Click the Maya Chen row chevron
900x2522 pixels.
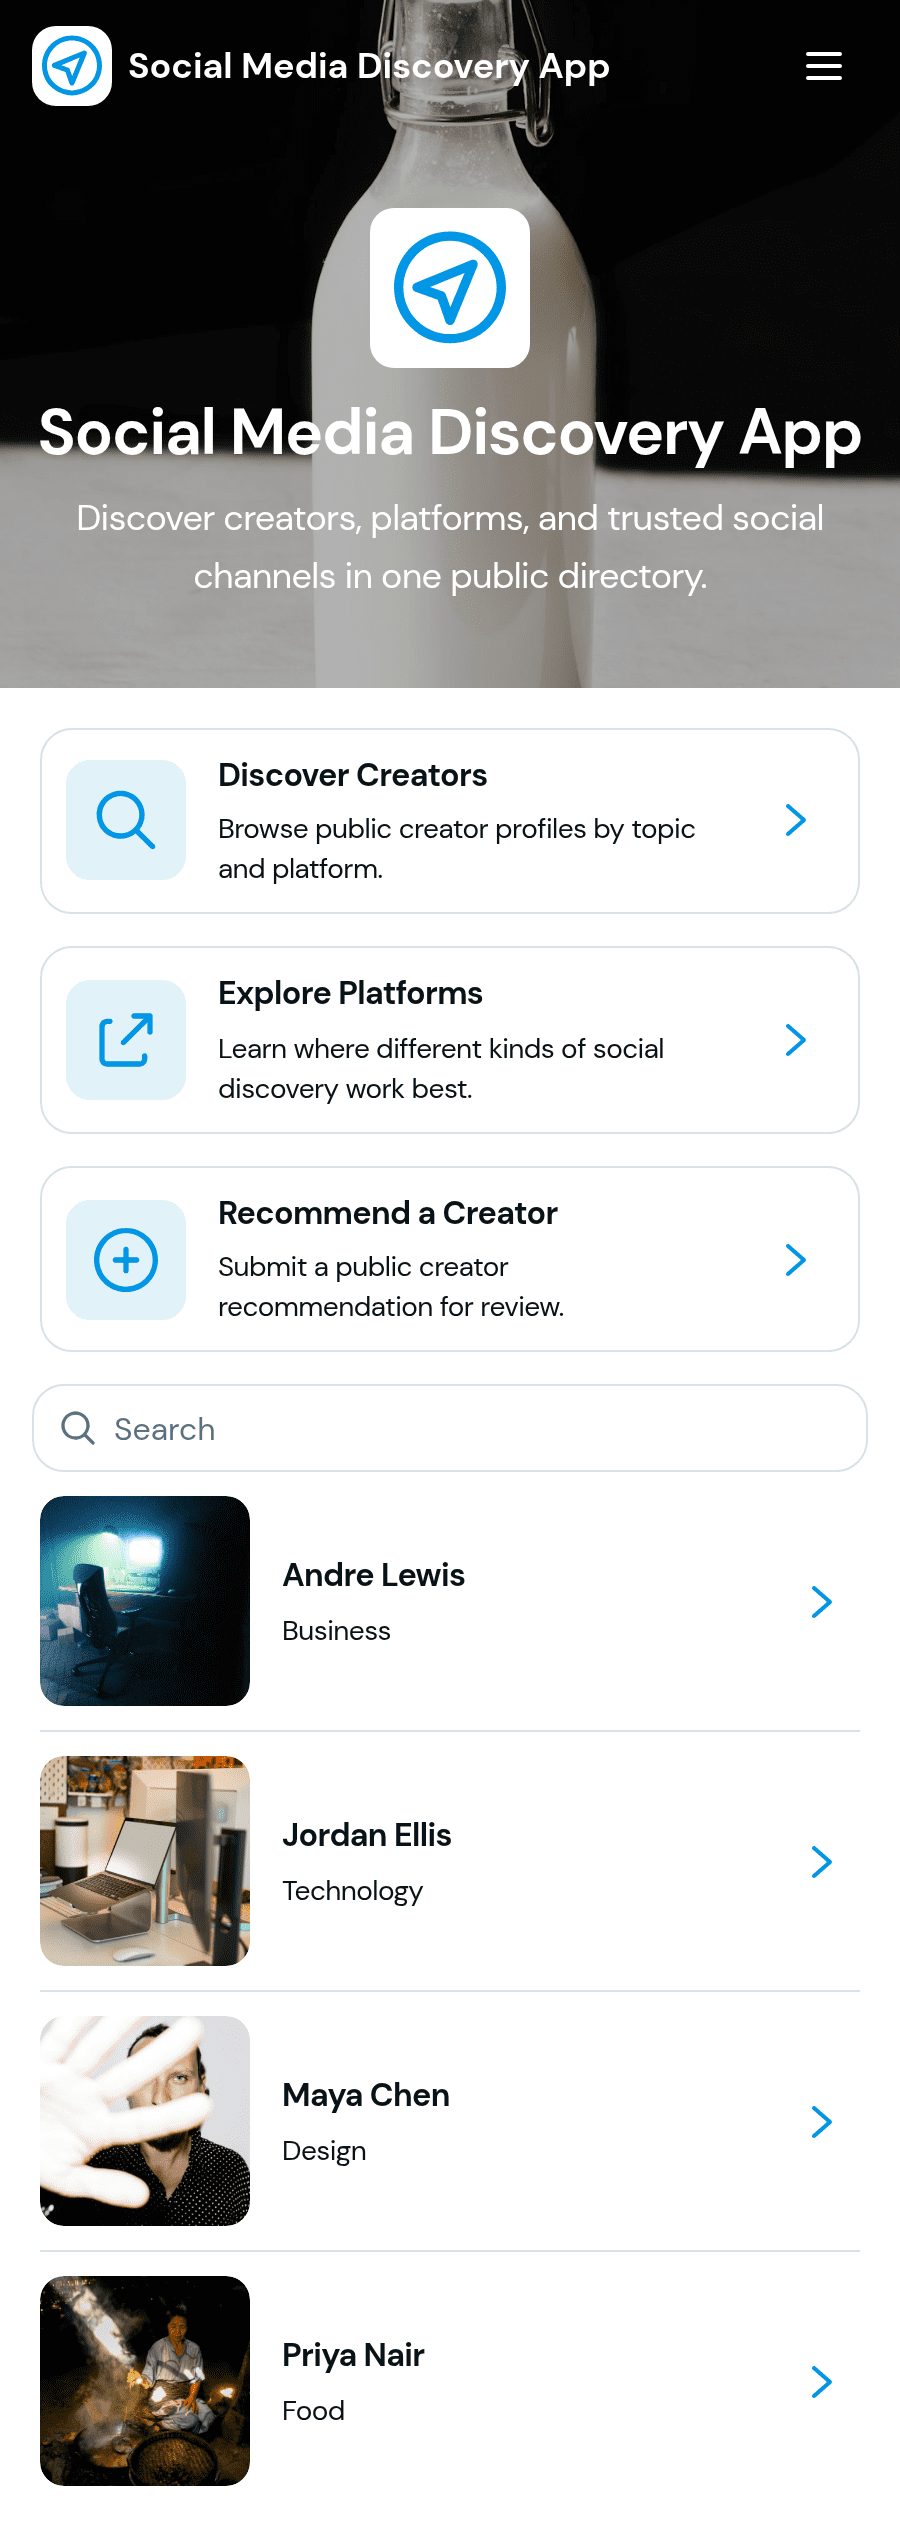822,2122
